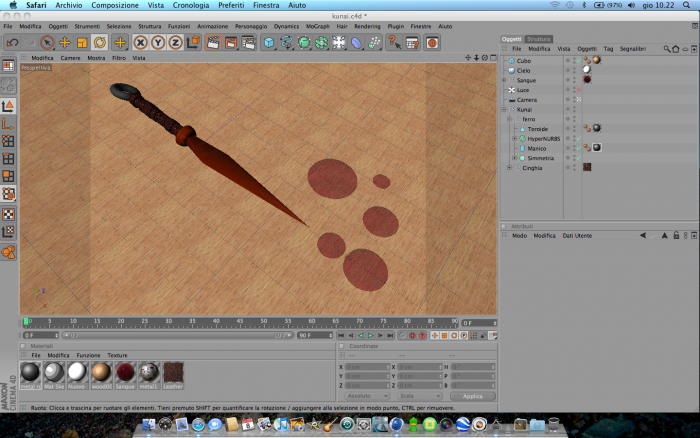Toggle the red X on Luce object
700x438 pixels.
pyautogui.click(x=579, y=90)
